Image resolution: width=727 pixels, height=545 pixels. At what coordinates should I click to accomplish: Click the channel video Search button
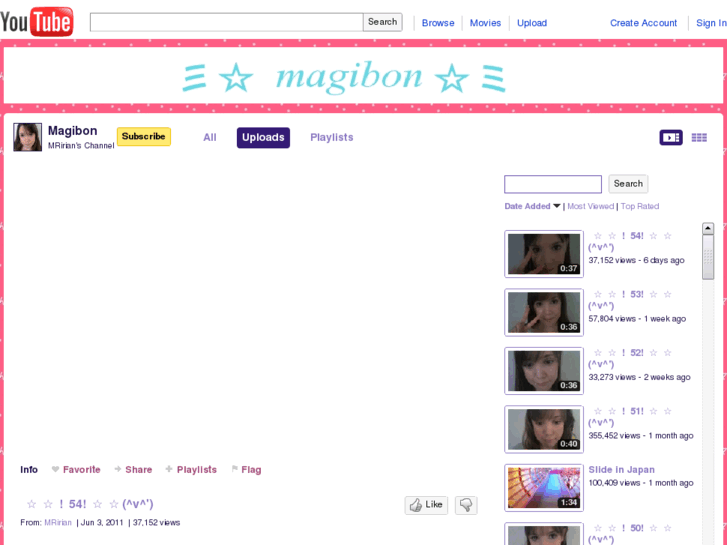point(628,184)
